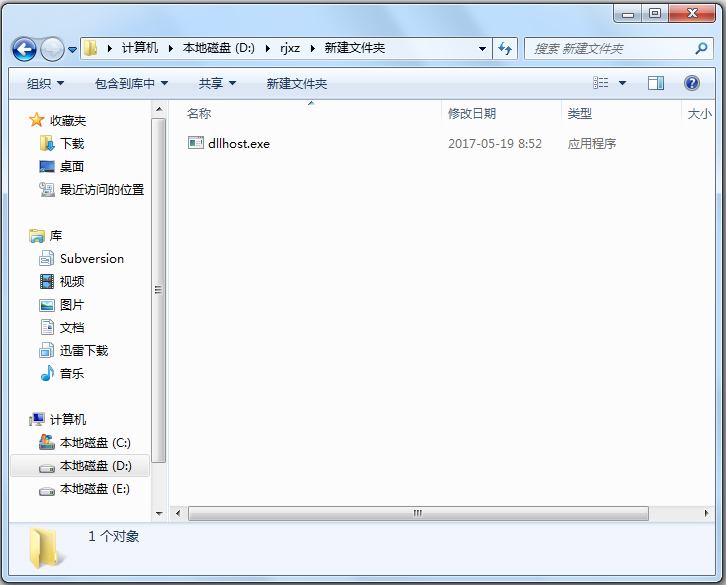Click the 最近访问的位置 icon
726x585 pixels.
point(47,189)
